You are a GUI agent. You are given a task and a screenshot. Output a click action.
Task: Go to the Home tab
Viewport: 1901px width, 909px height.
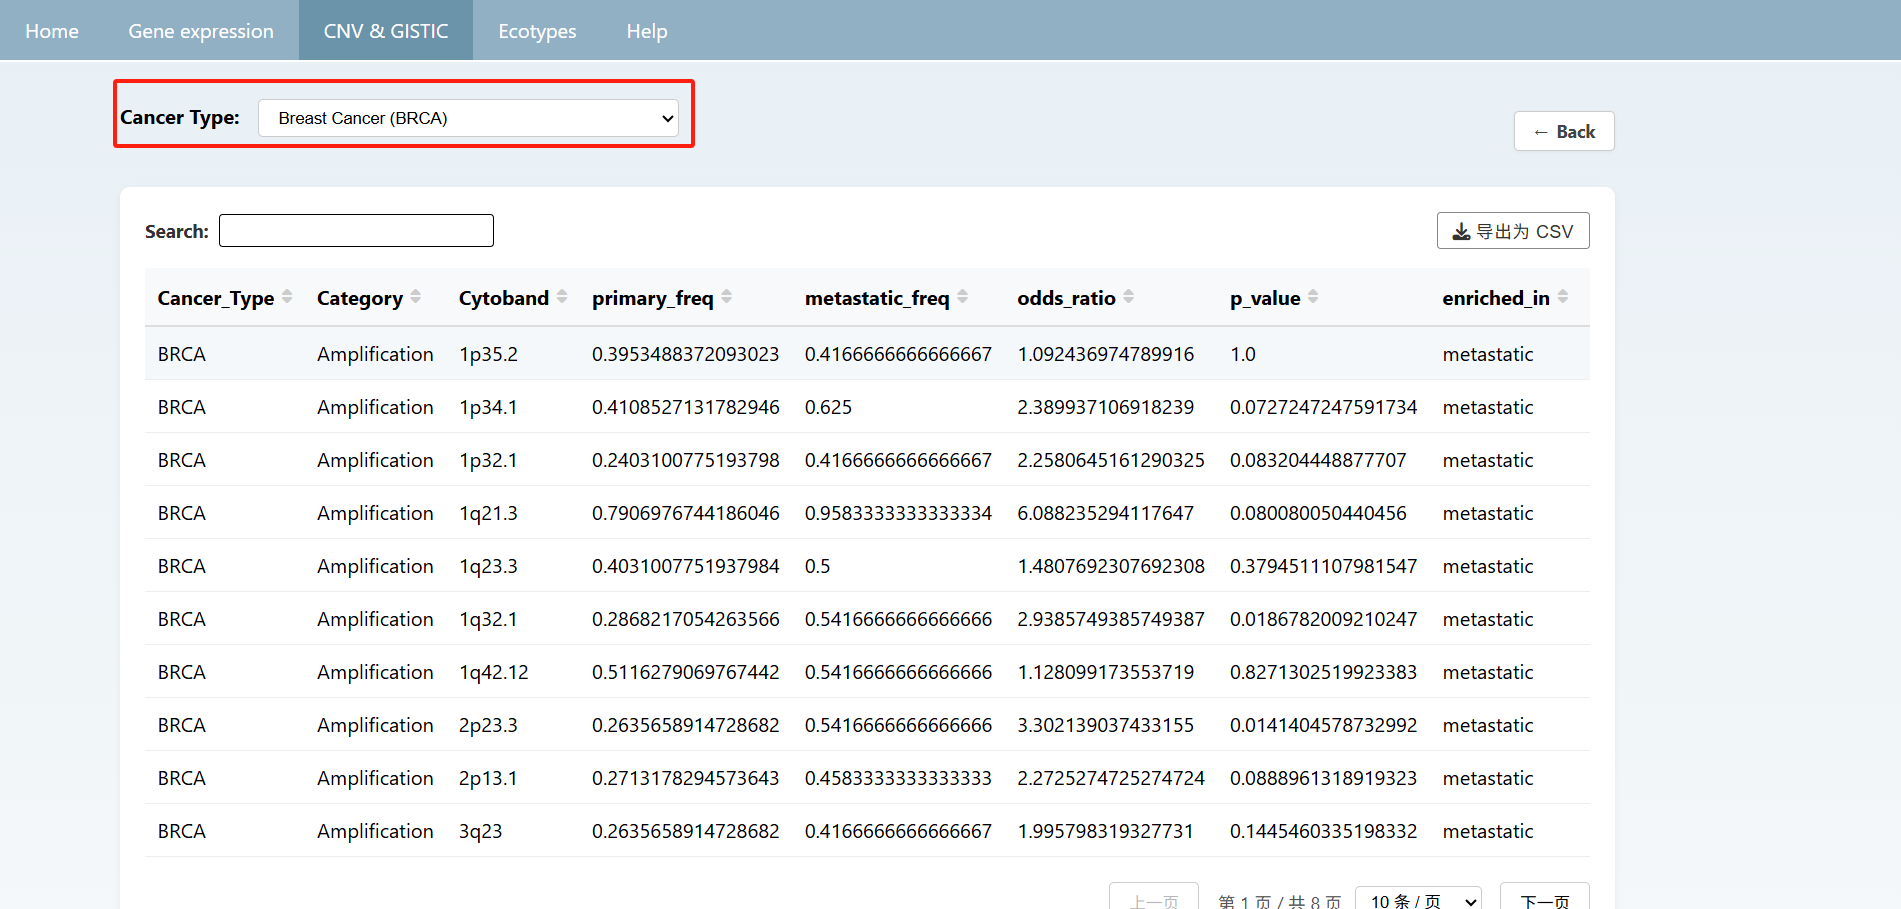tap(52, 31)
